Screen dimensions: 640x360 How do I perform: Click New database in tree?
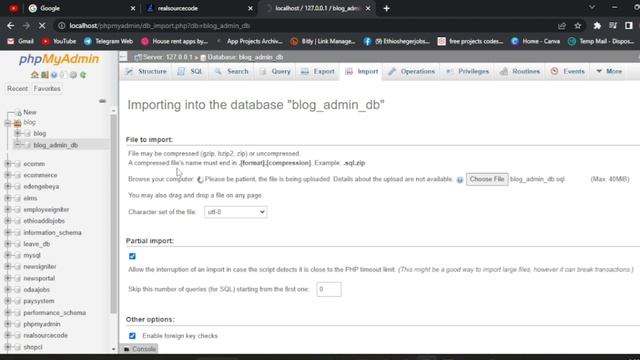tap(30, 112)
